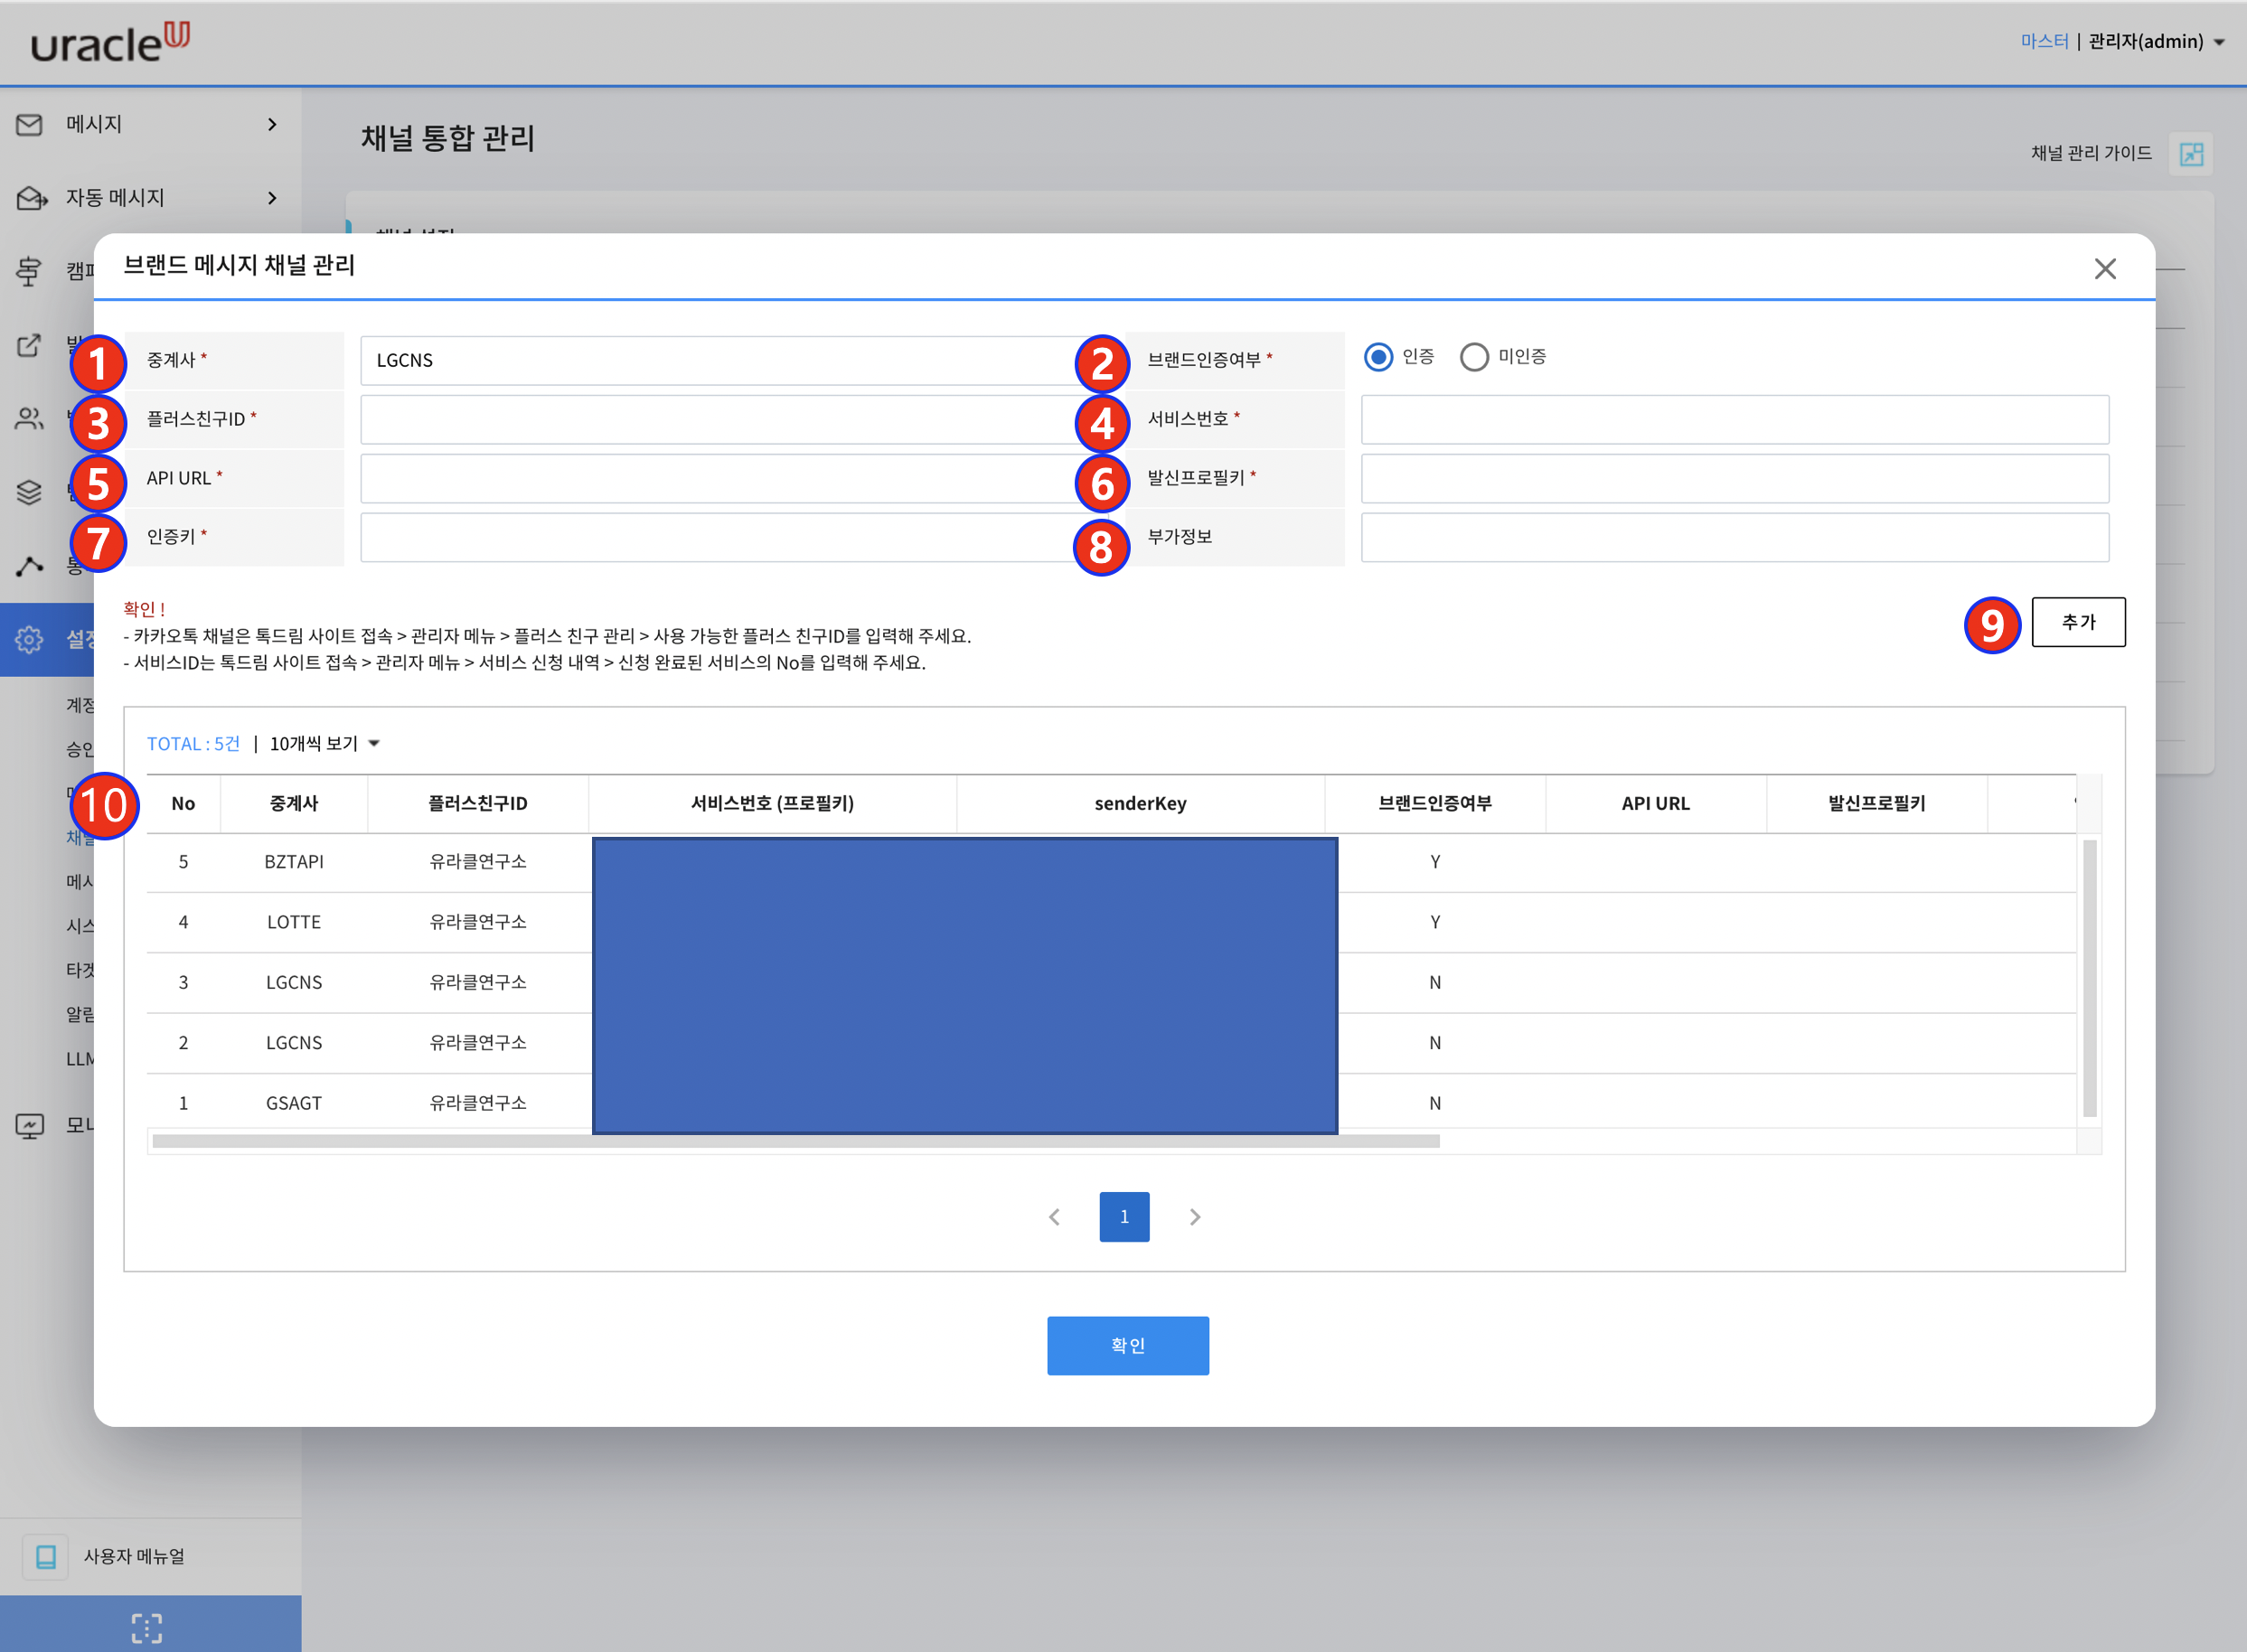Open the 설정 gear icon
This screenshot has width=2247, height=1652.
point(30,640)
